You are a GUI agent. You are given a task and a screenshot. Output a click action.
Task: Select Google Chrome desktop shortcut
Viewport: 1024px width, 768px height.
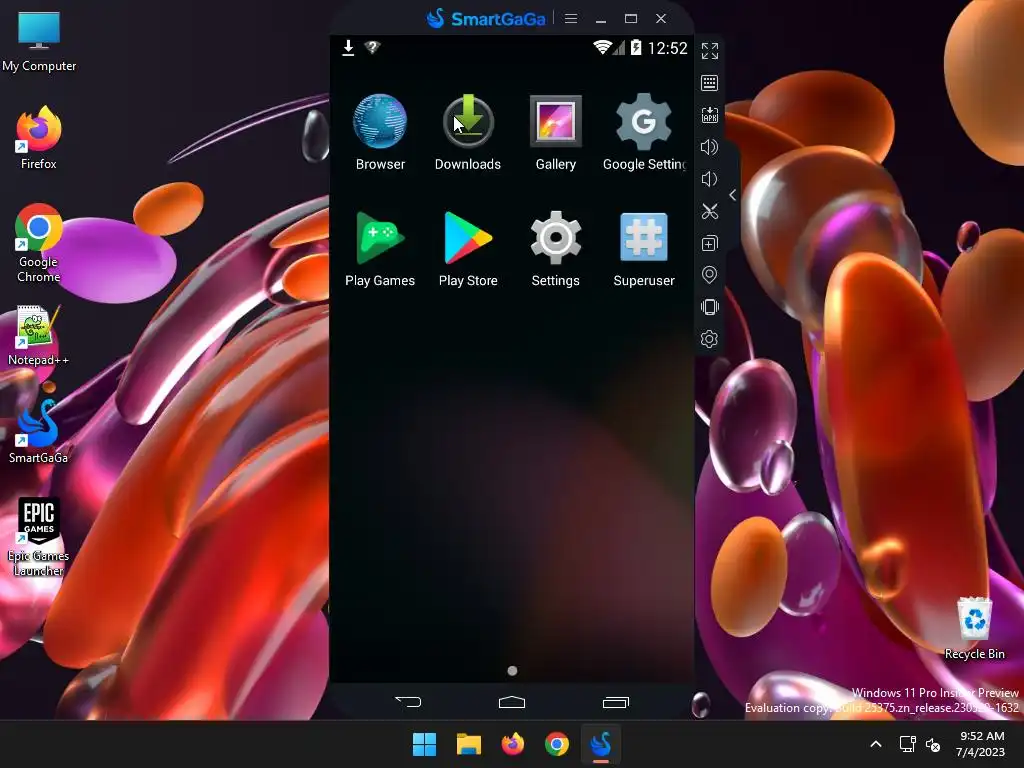[39, 244]
